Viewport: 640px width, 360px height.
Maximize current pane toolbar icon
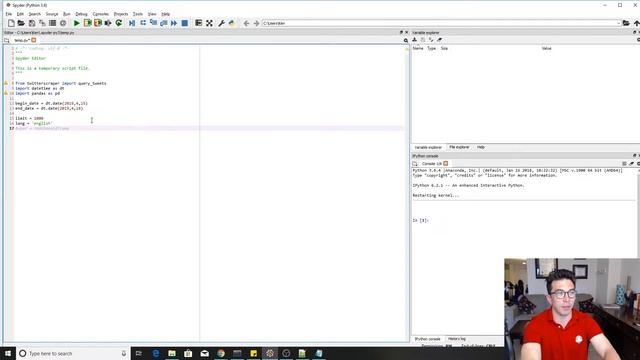(x=198, y=23)
